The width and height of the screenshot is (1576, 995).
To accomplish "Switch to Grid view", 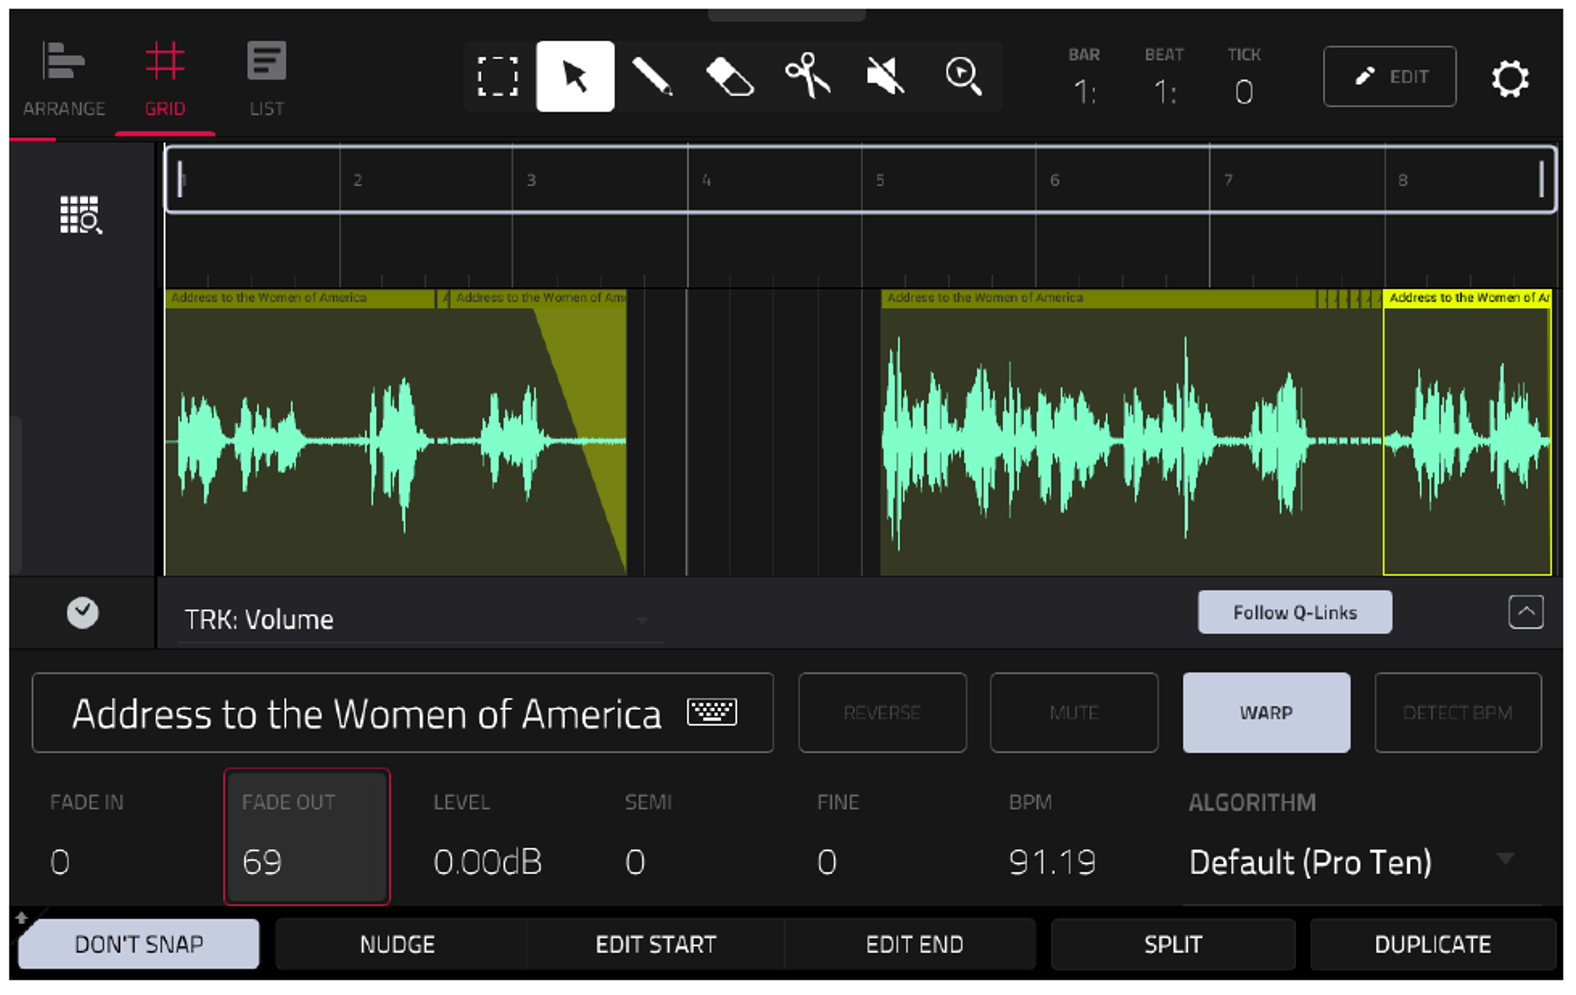I will tap(165, 81).
